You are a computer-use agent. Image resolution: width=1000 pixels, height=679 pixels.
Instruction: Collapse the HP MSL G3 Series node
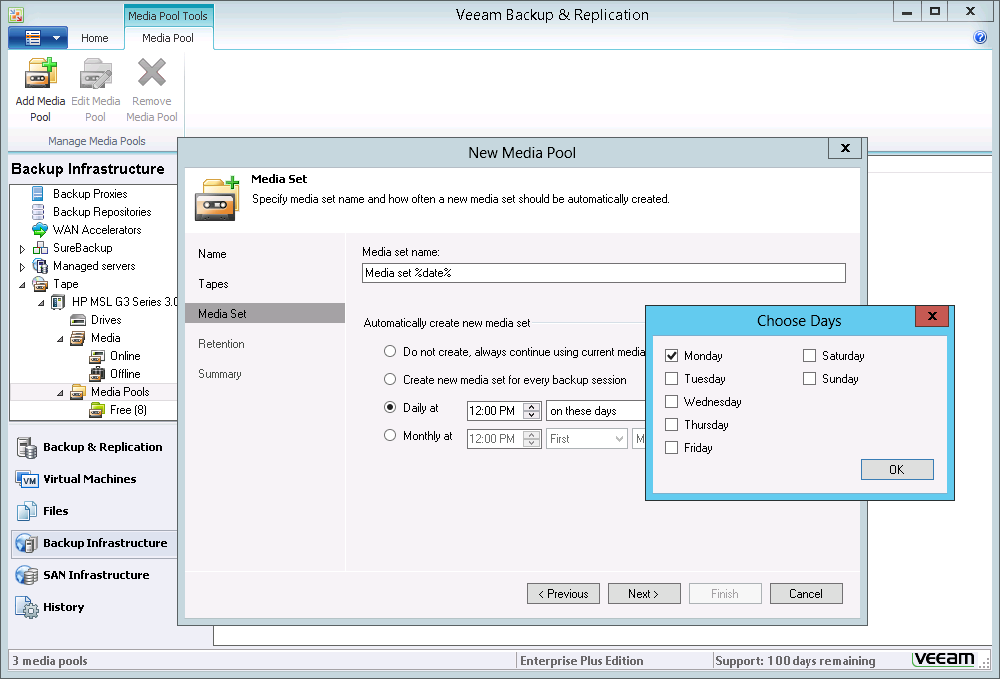41,303
